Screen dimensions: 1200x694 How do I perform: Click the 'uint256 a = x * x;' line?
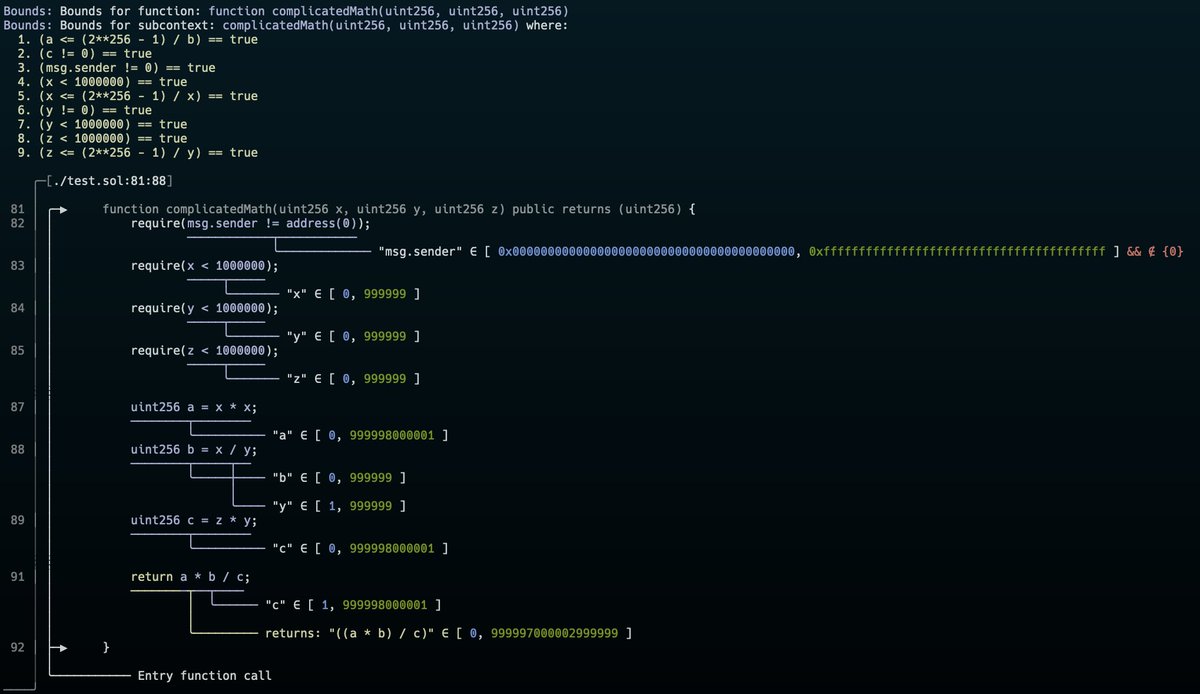(194, 407)
